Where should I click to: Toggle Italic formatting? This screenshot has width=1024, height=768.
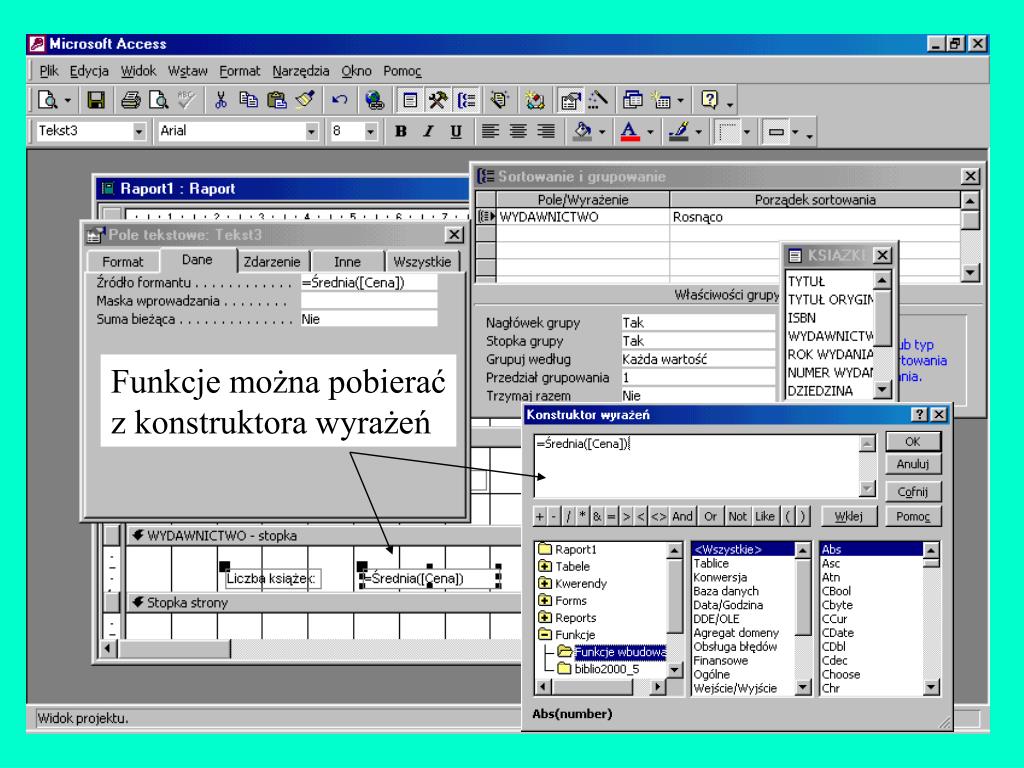(428, 131)
